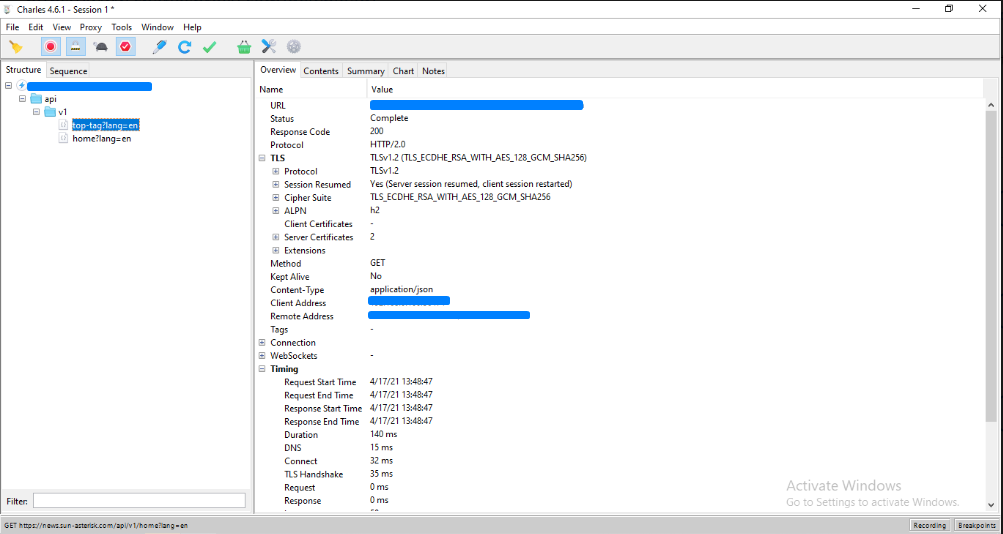Switch to the Summary tab

pos(366,71)
